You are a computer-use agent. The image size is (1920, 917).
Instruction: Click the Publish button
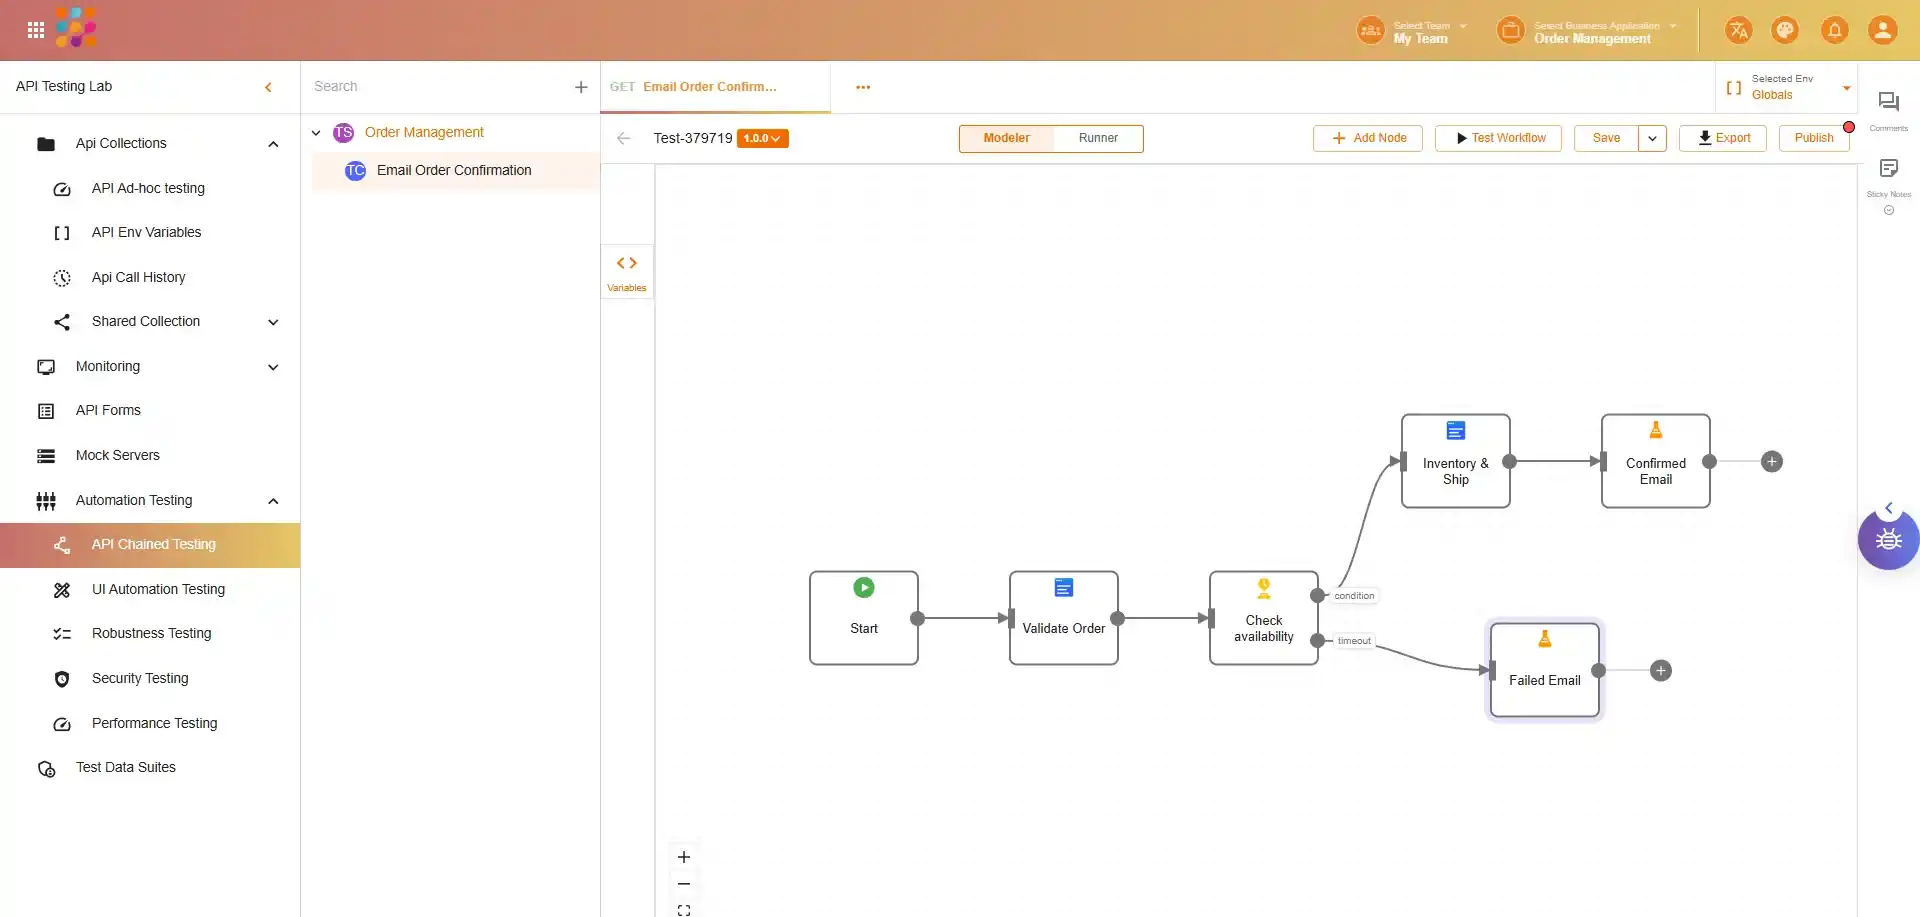[x=1813, y=138]
